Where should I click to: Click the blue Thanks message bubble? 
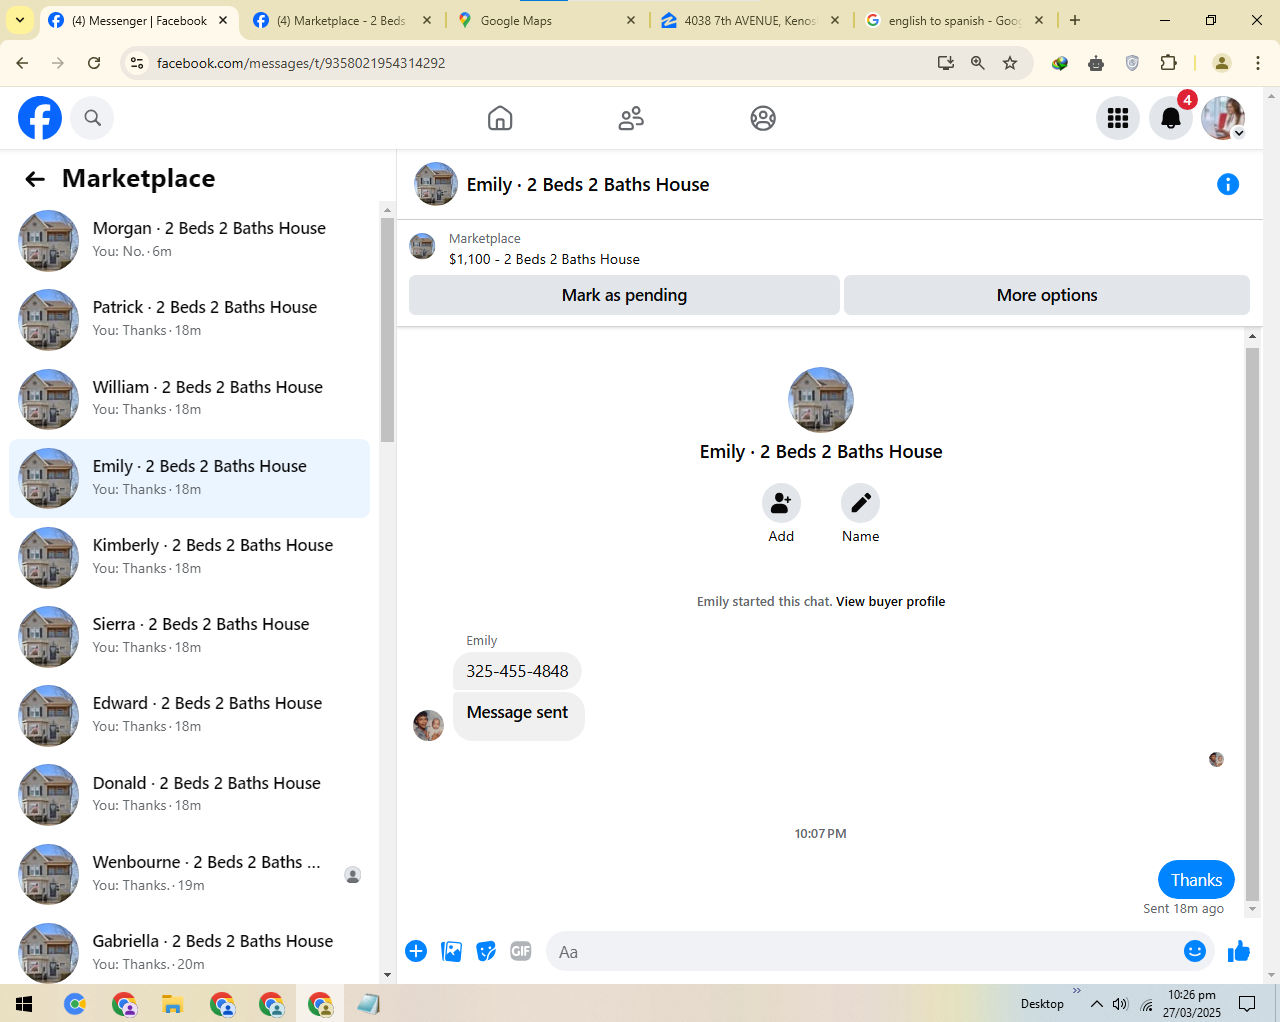click(x=1196, y=880)
